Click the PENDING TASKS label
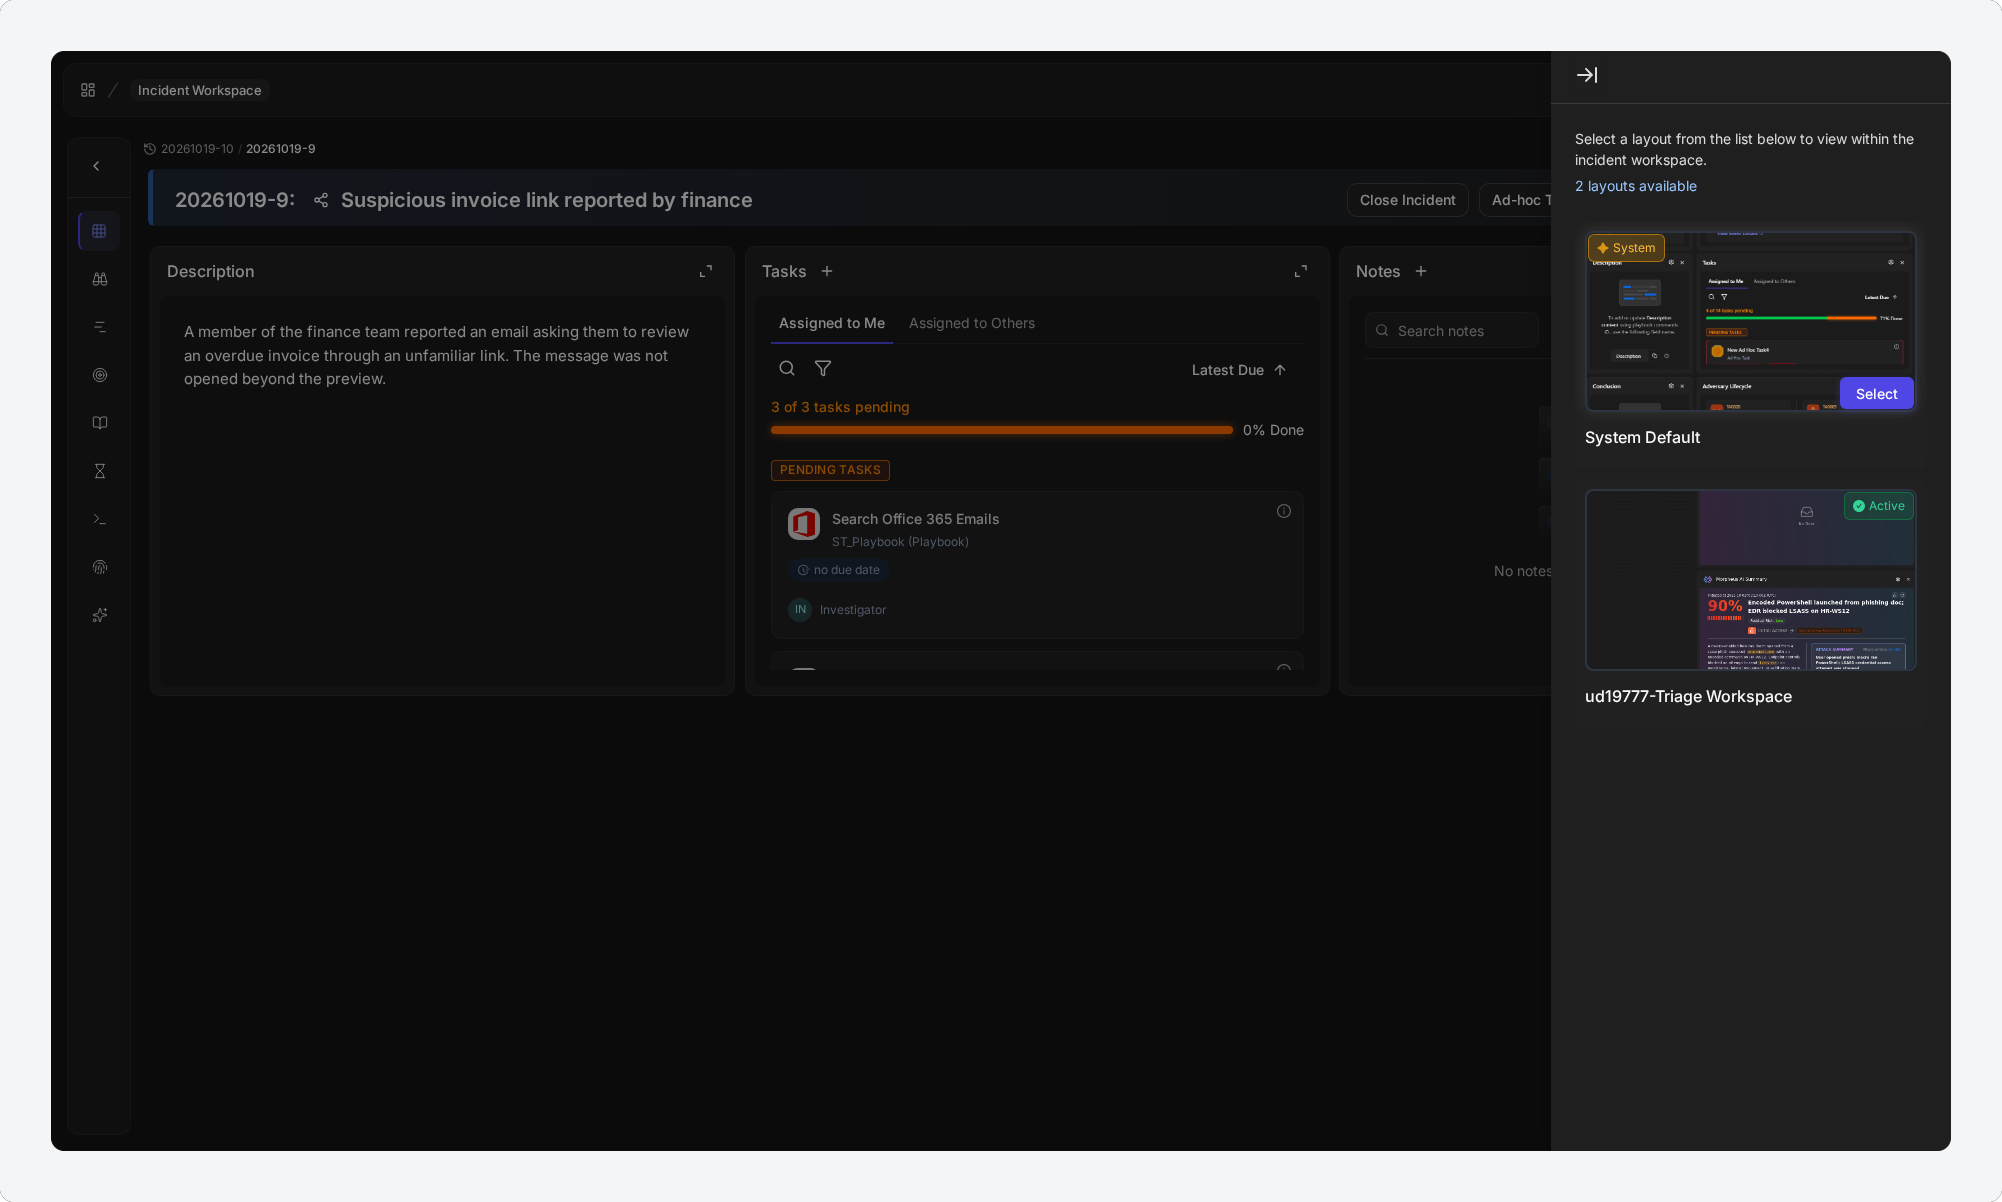The height and width of the screenshot is (1202, 2002). click(x=830, y=470)
